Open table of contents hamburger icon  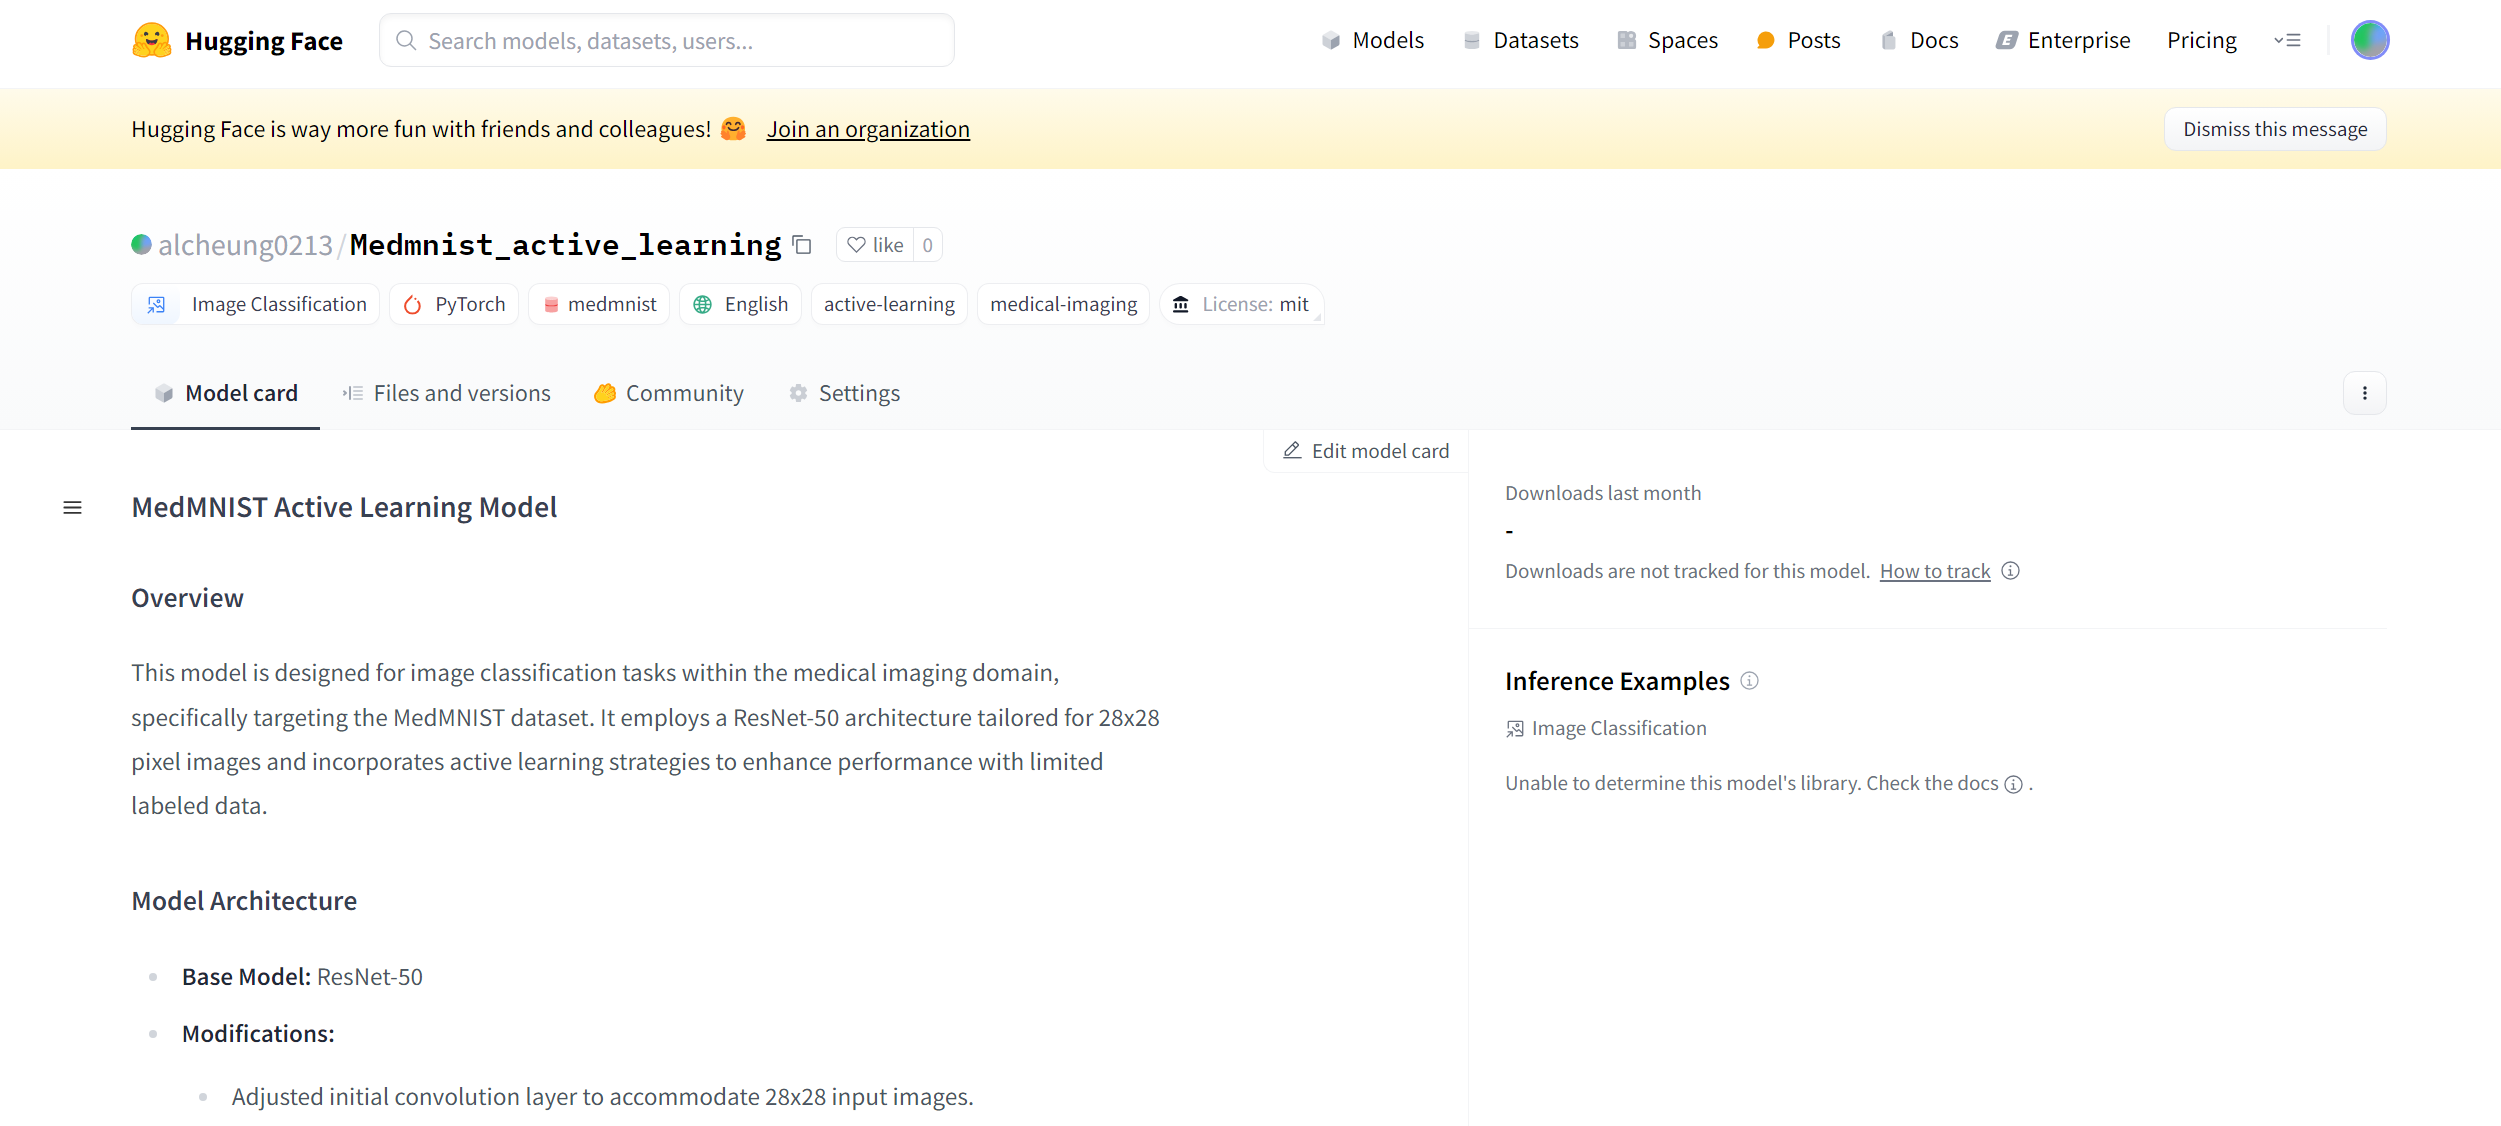point(72,508)
